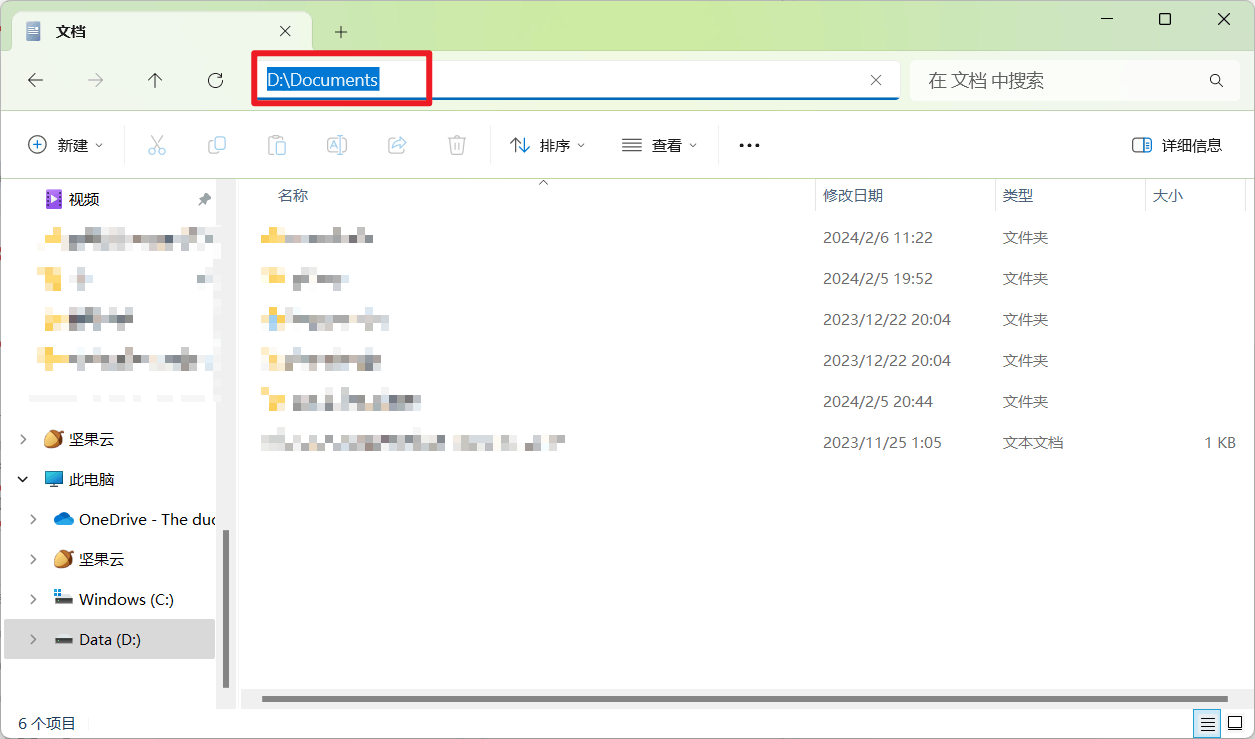Expand the first 坚果云 tree node

24,439
